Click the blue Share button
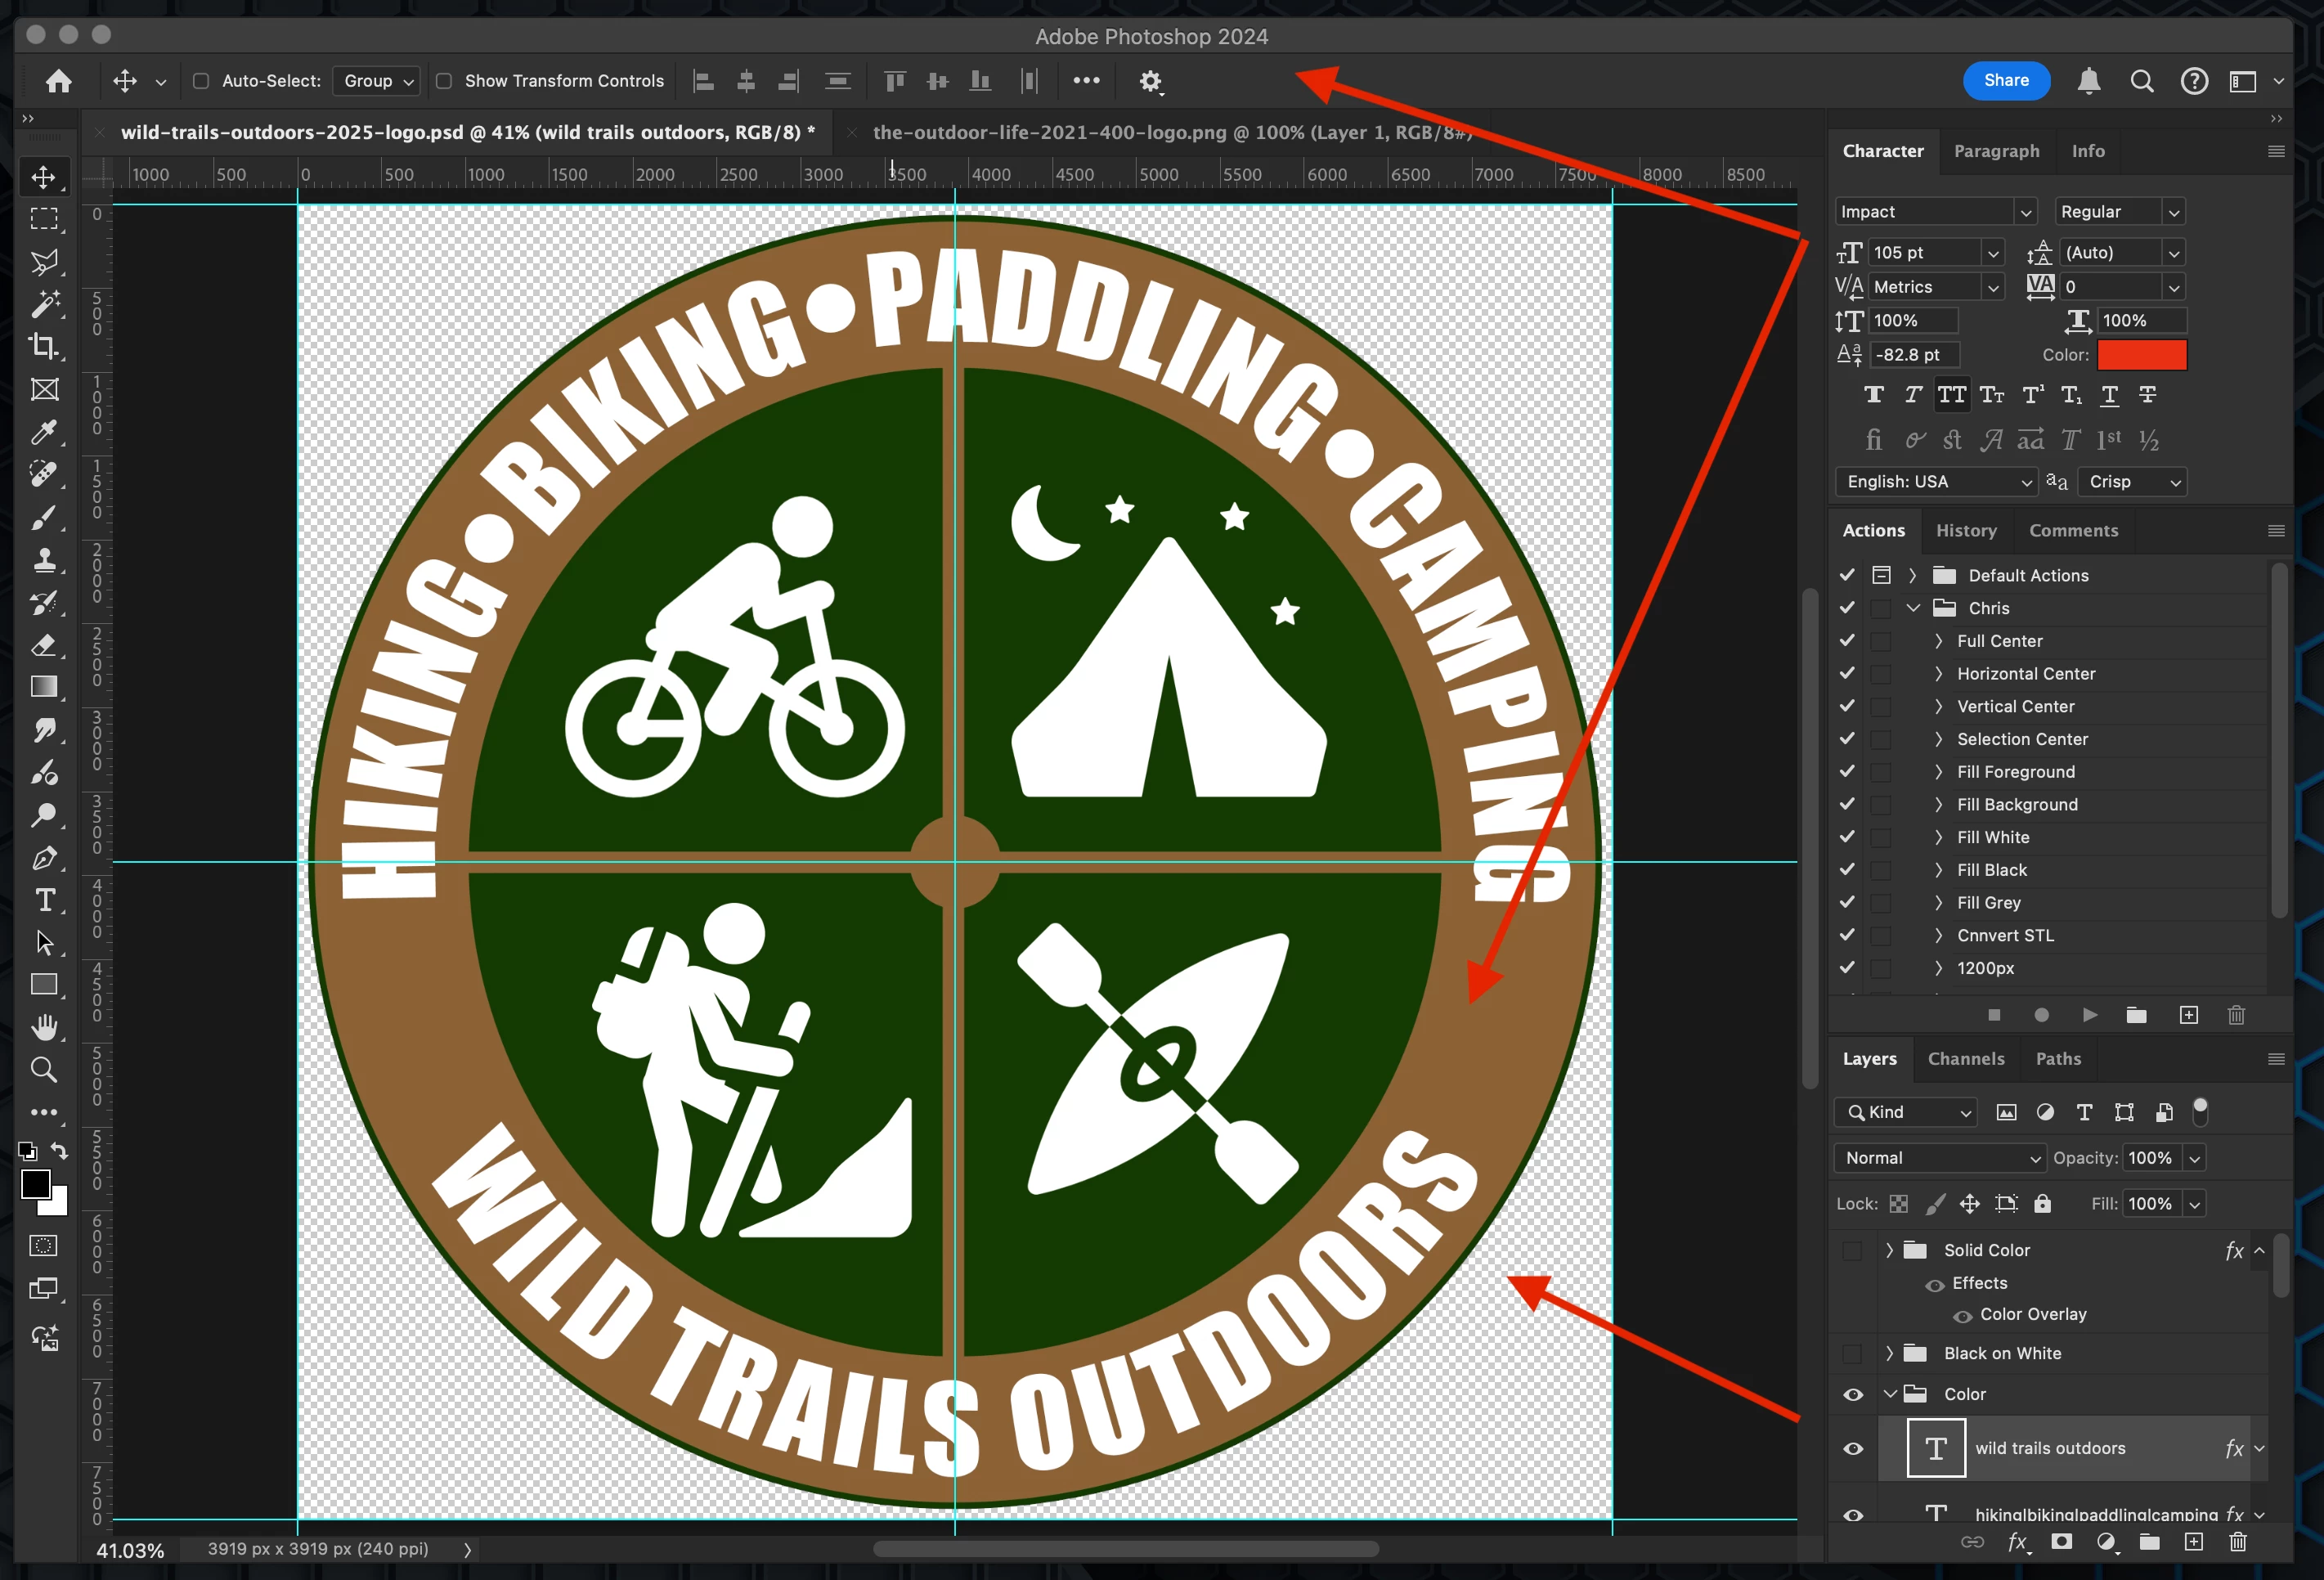This screenshot has height=1580, width=2324. 2005,81
